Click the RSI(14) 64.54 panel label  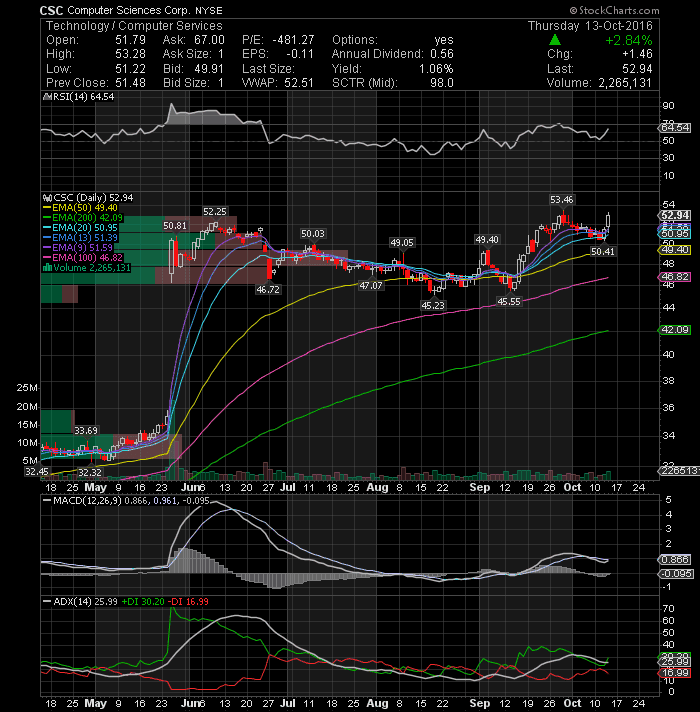(84, 97)
